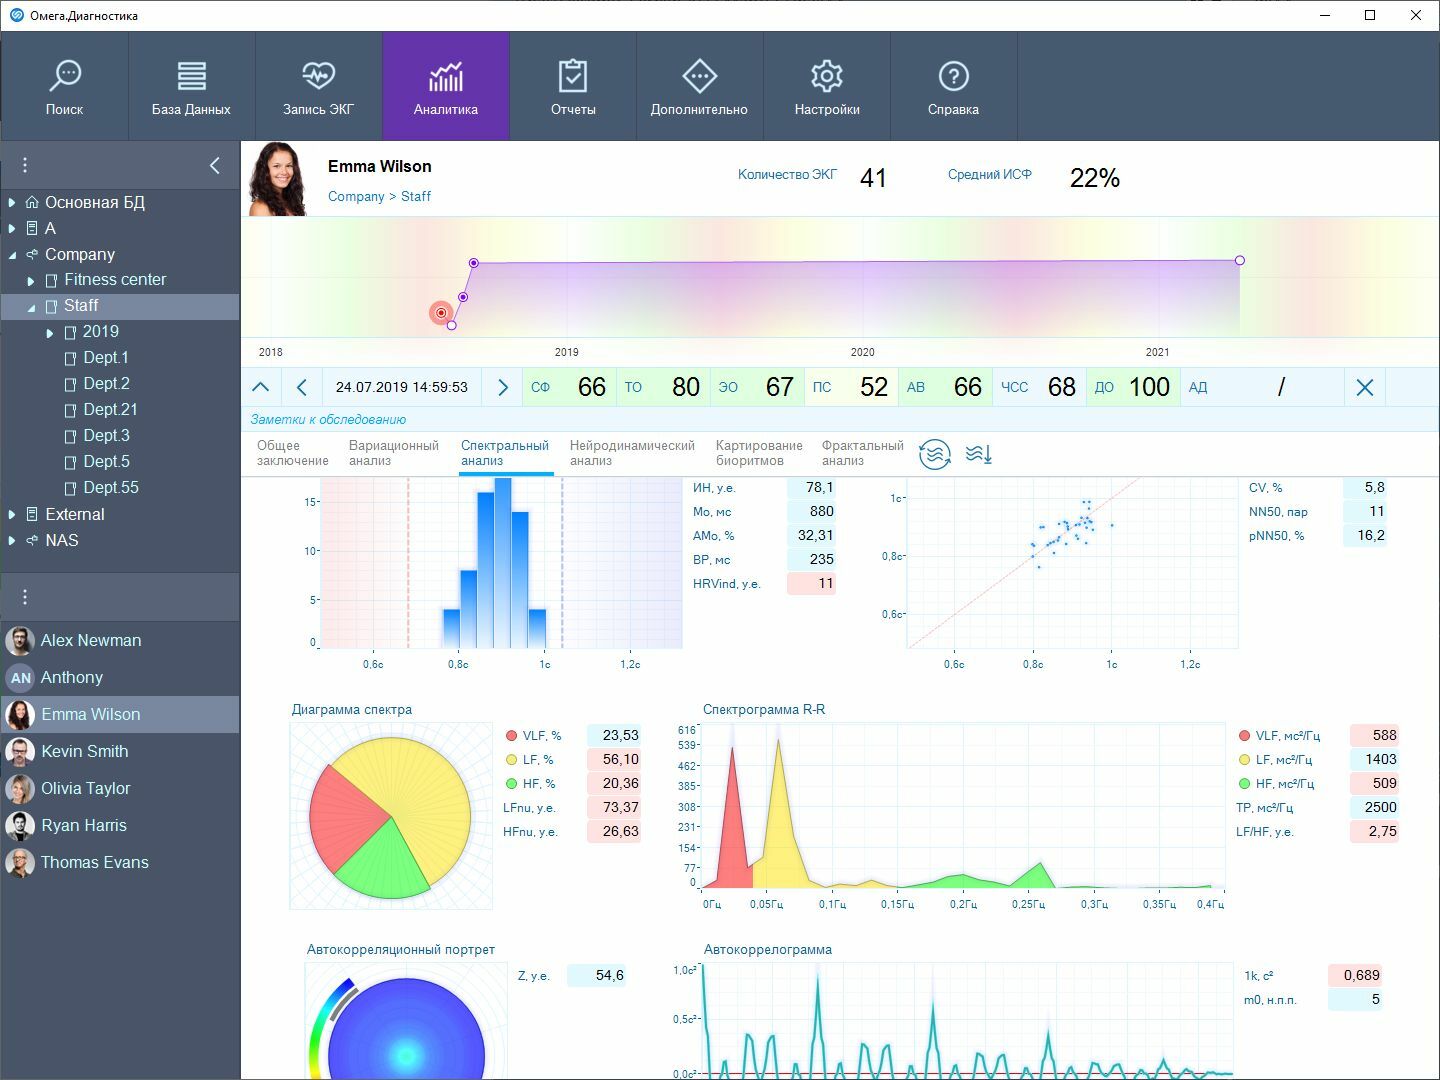Open Запись ЭКГ recording section
The image size is (1440, 1080).
tap(318, 86)
